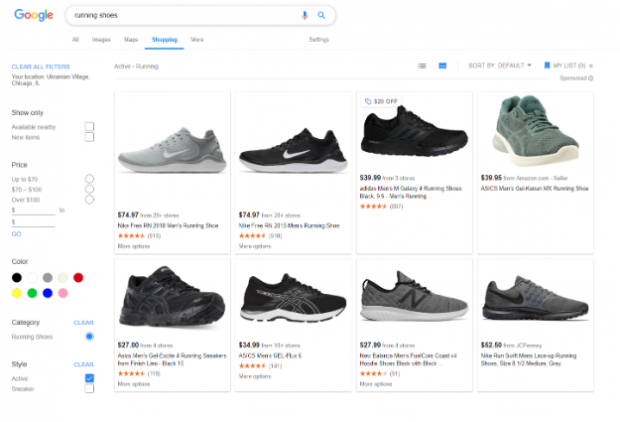This screenshot has width=620, height=422.
Task: Select the yellow color swatch
Action: [17, 293]
